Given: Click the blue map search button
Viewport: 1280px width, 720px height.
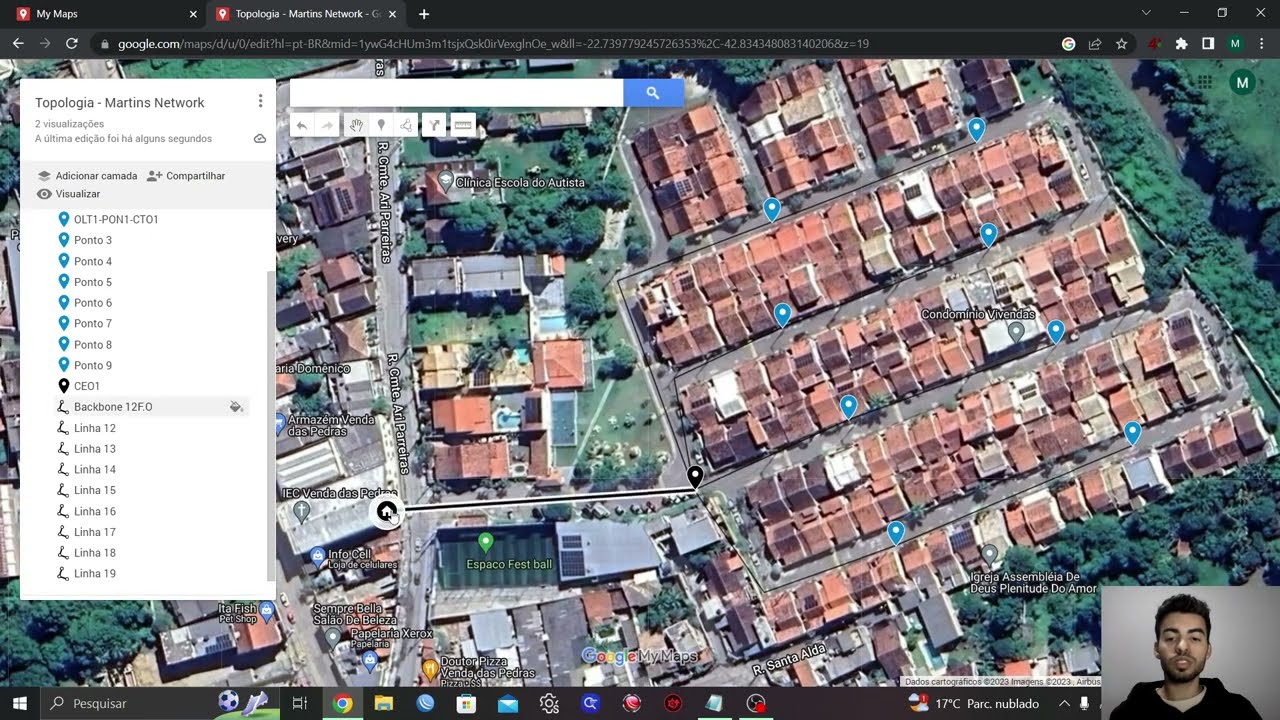Looking at the screenshot, I should point(653,93).
